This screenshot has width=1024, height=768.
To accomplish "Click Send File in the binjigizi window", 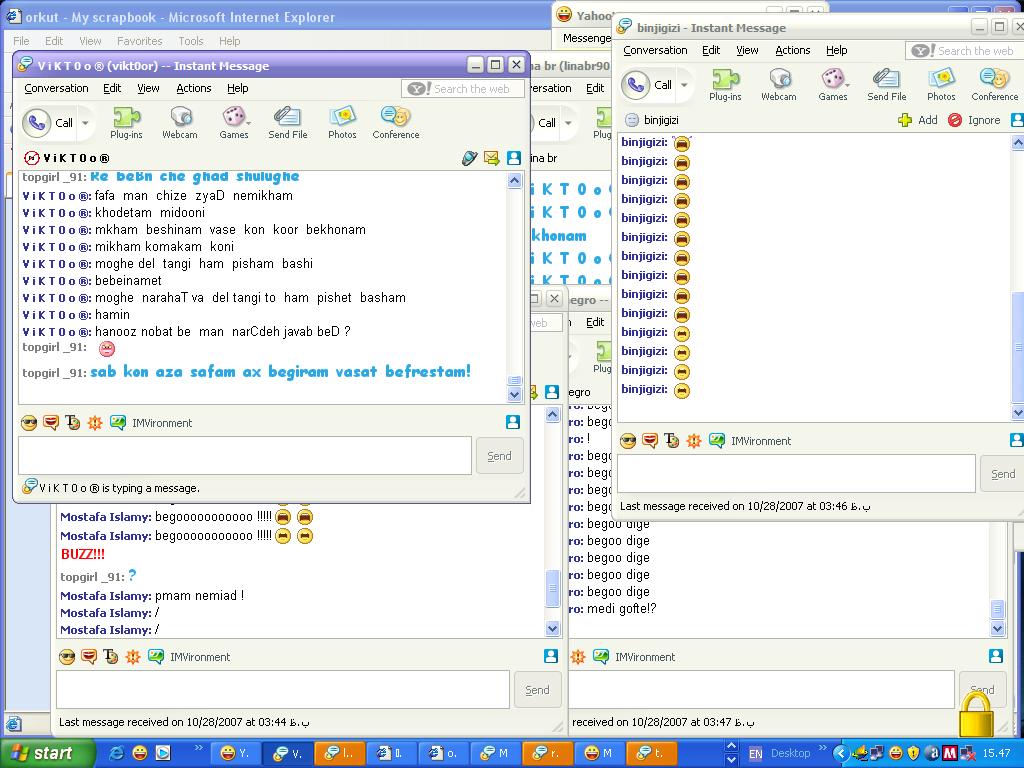I will pos(886,85).
